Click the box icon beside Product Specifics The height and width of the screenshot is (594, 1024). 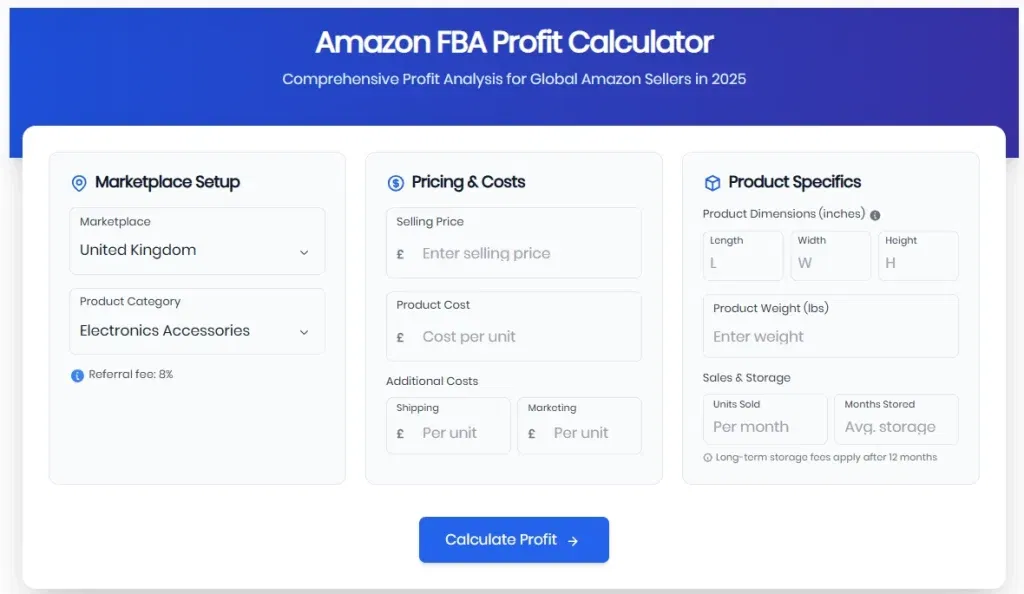tap(712, 182)
